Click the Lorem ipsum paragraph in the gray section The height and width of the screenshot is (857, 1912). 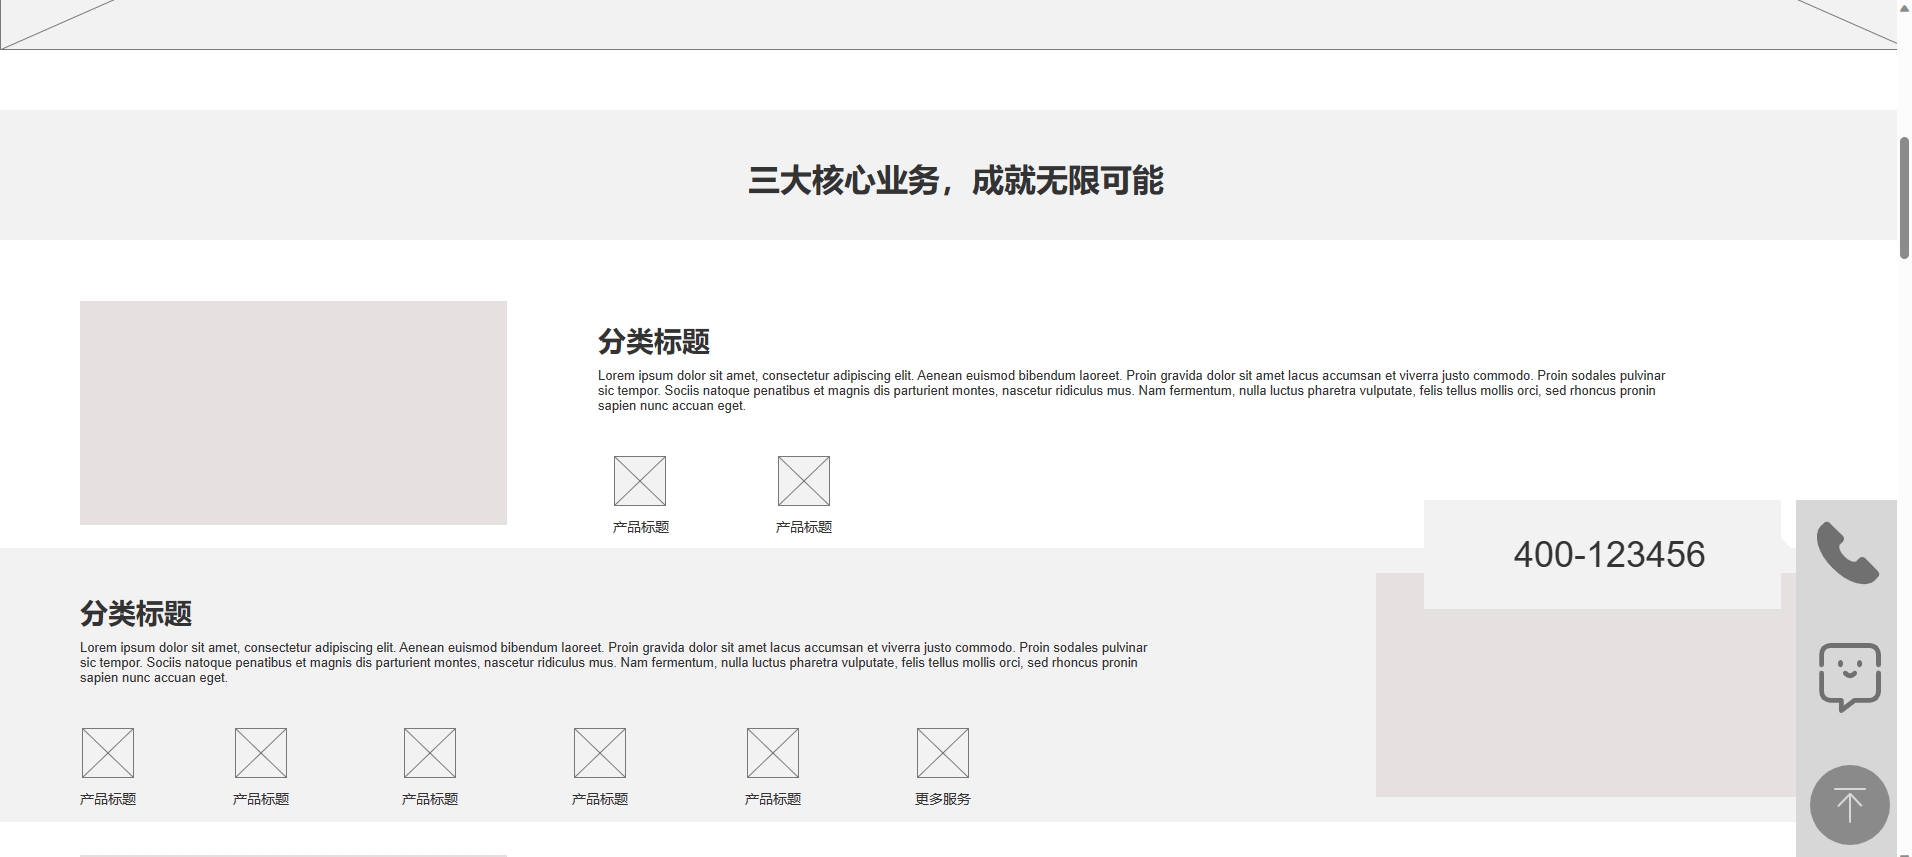pos(614,663)
